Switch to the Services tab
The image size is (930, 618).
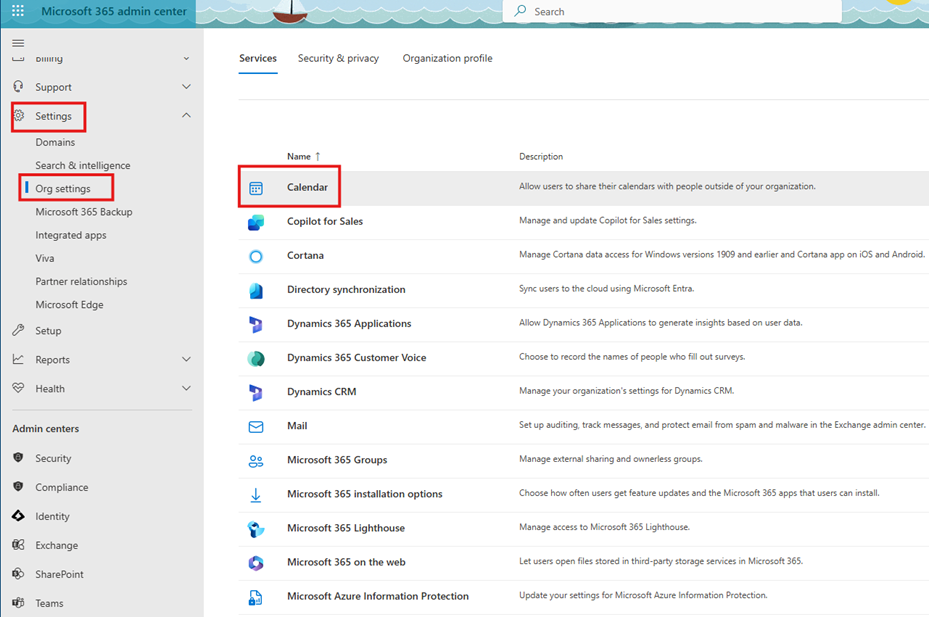click(x=258, y=58)
